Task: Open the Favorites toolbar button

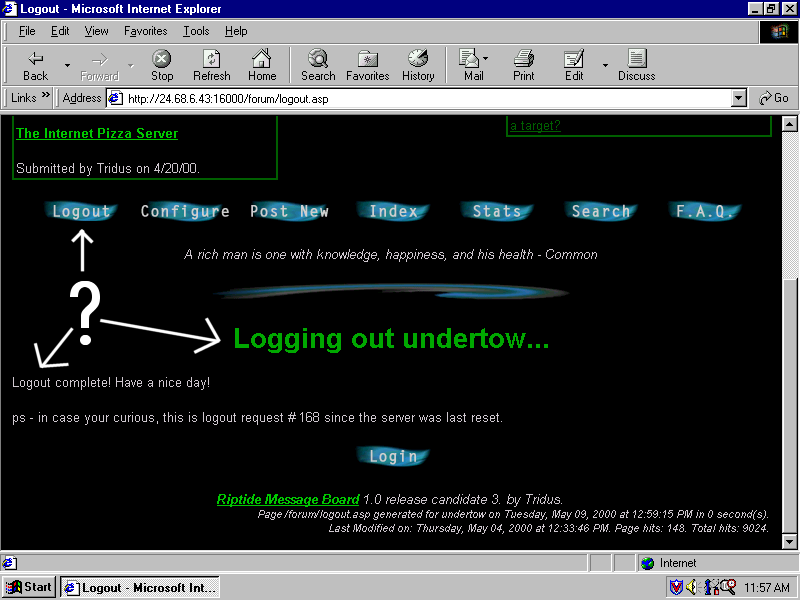Action: [x=367, y=65]
